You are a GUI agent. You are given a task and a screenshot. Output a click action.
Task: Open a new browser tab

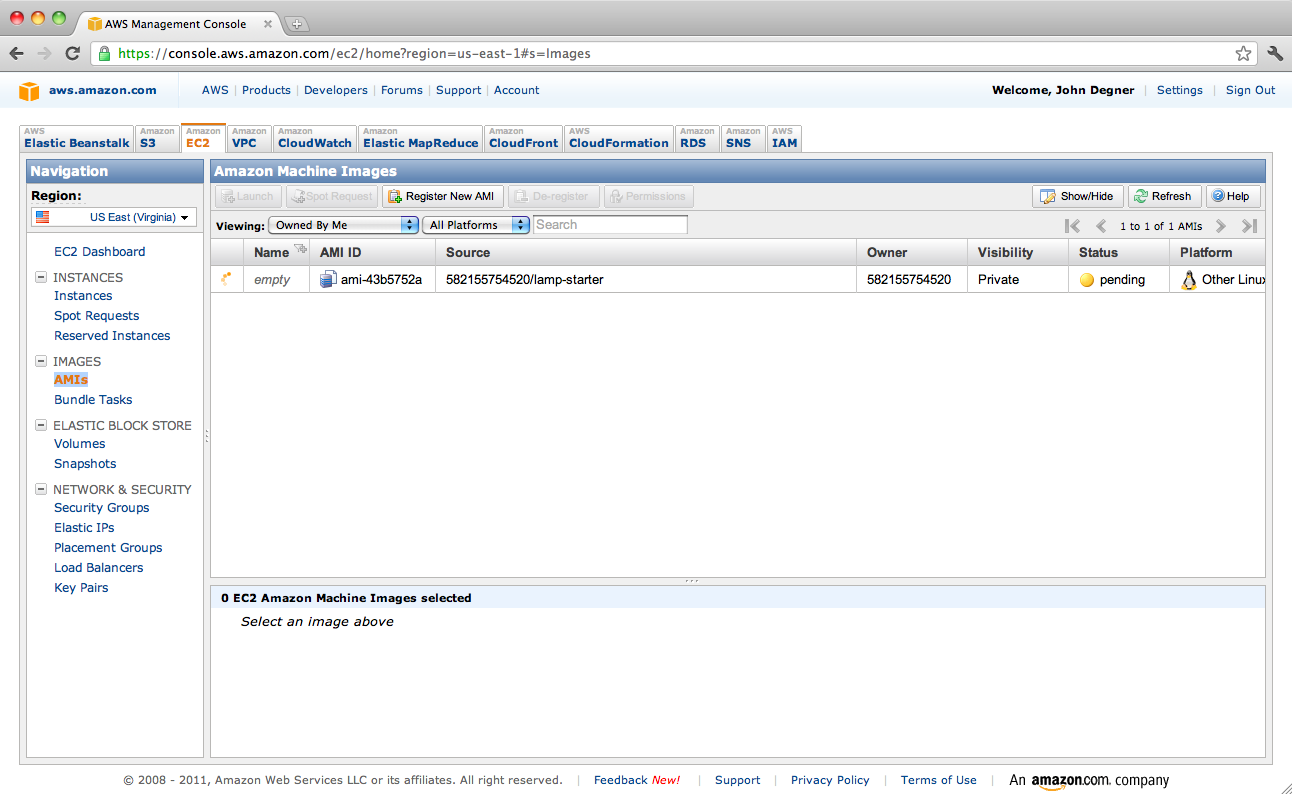[298, 23]
